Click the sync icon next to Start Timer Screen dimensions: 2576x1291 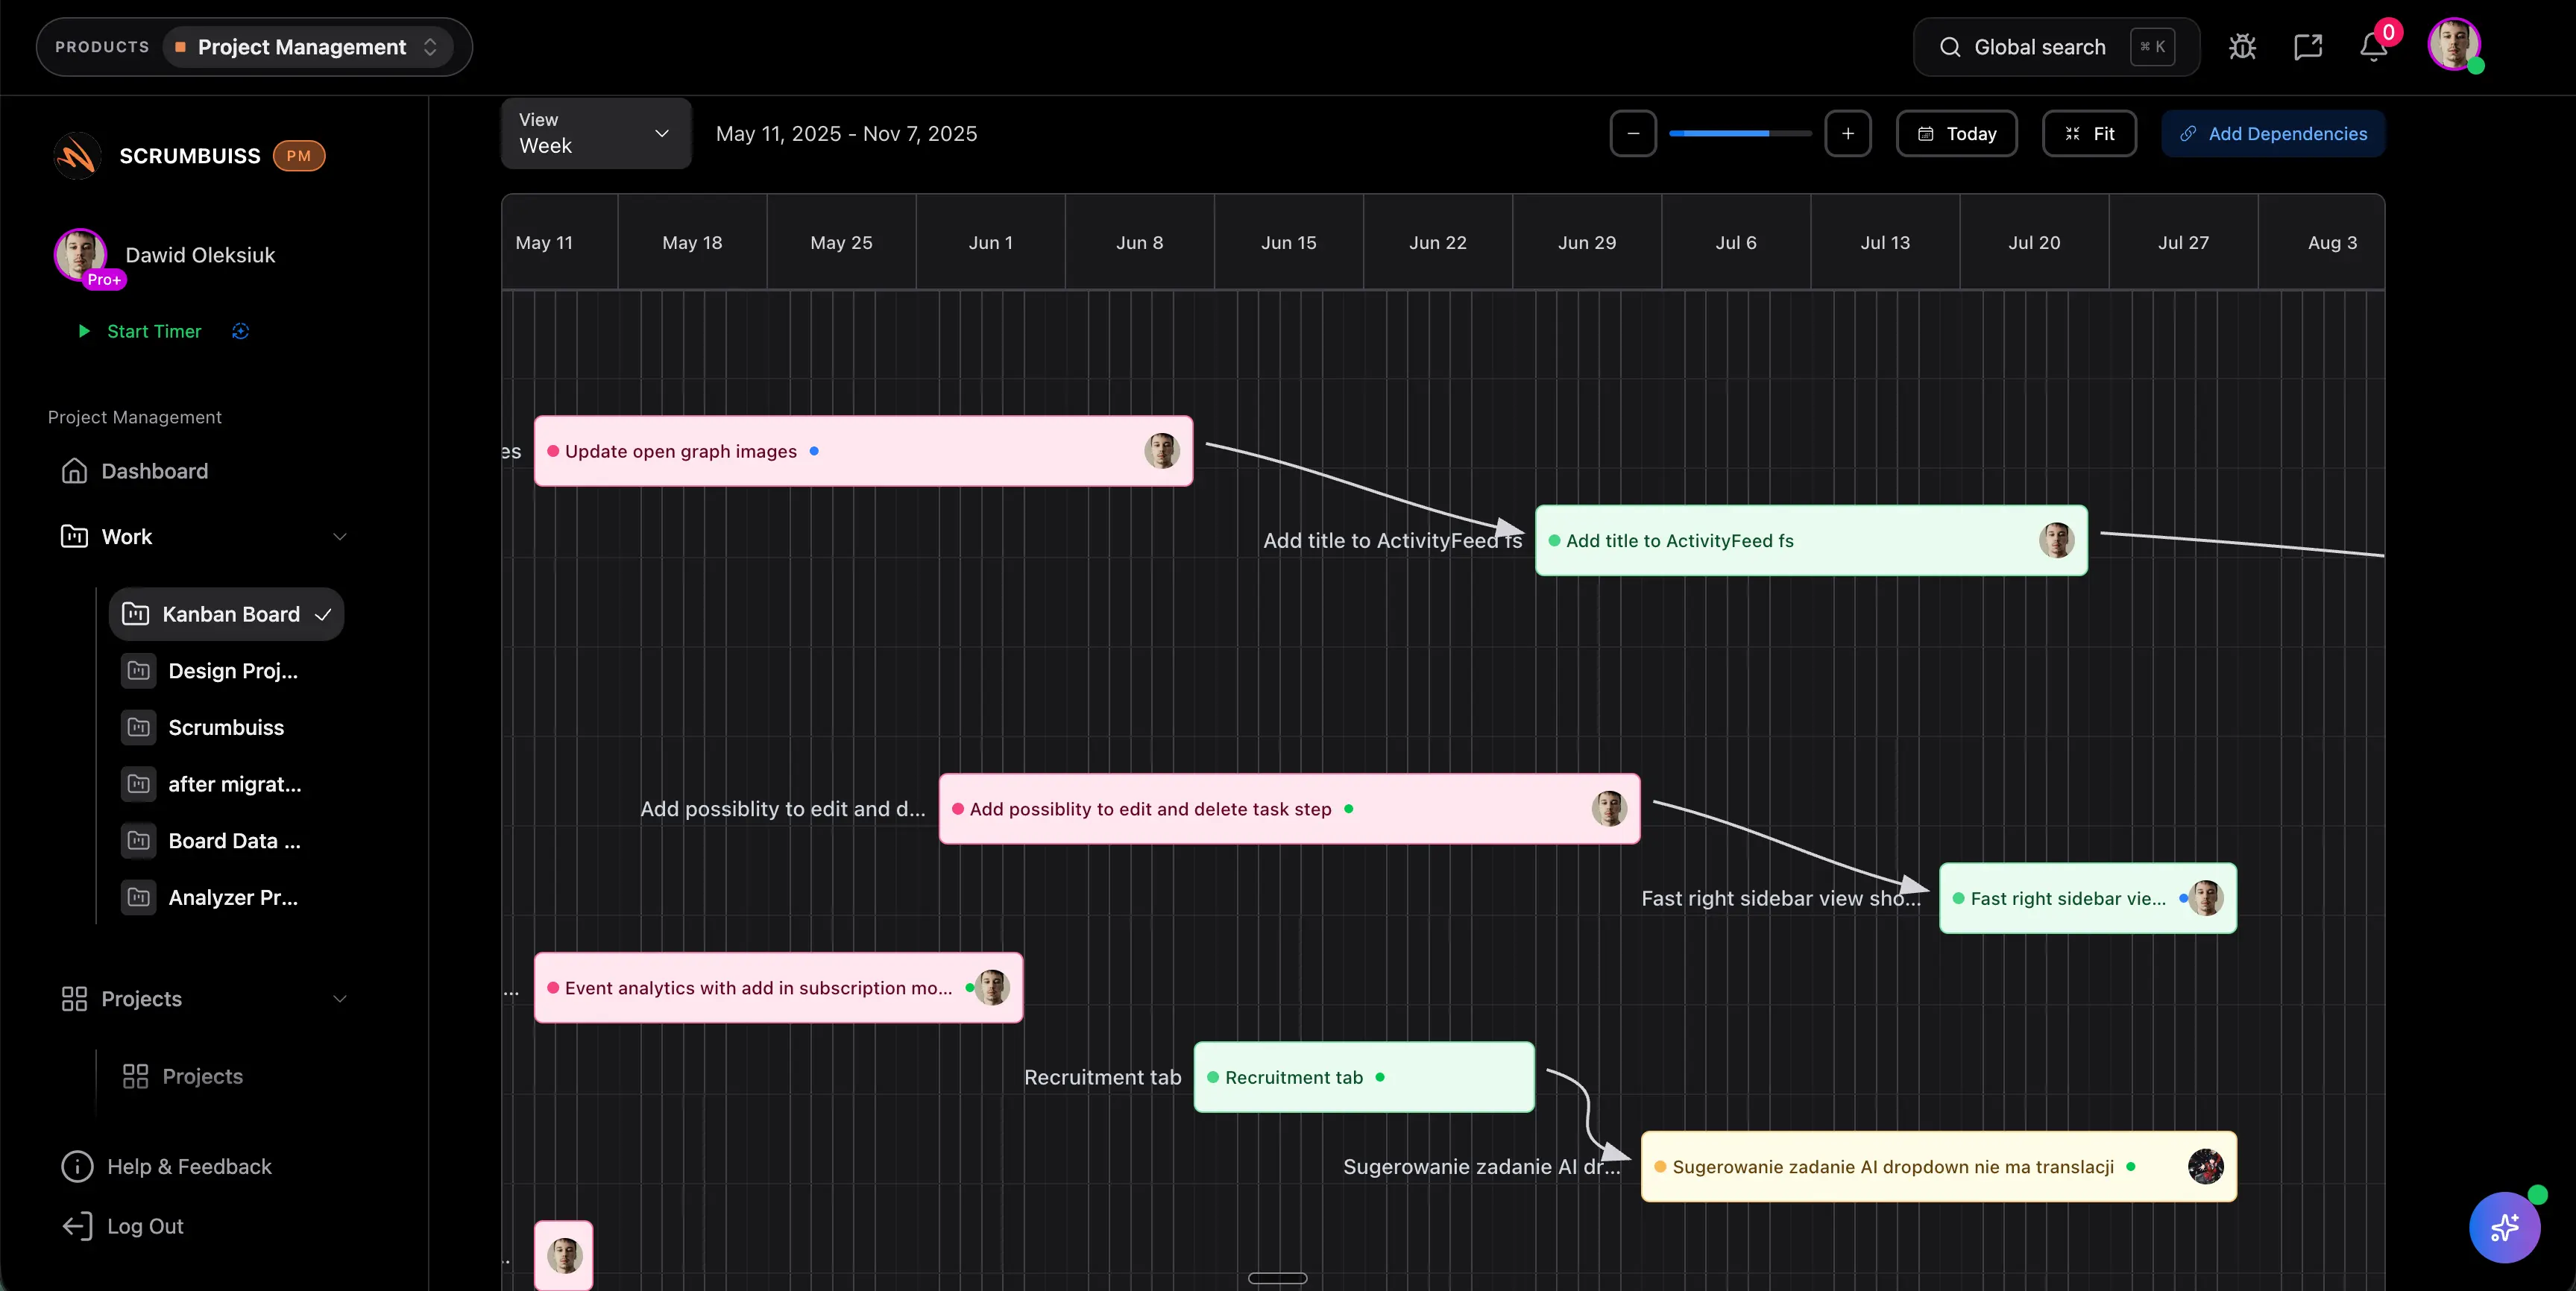240,331
